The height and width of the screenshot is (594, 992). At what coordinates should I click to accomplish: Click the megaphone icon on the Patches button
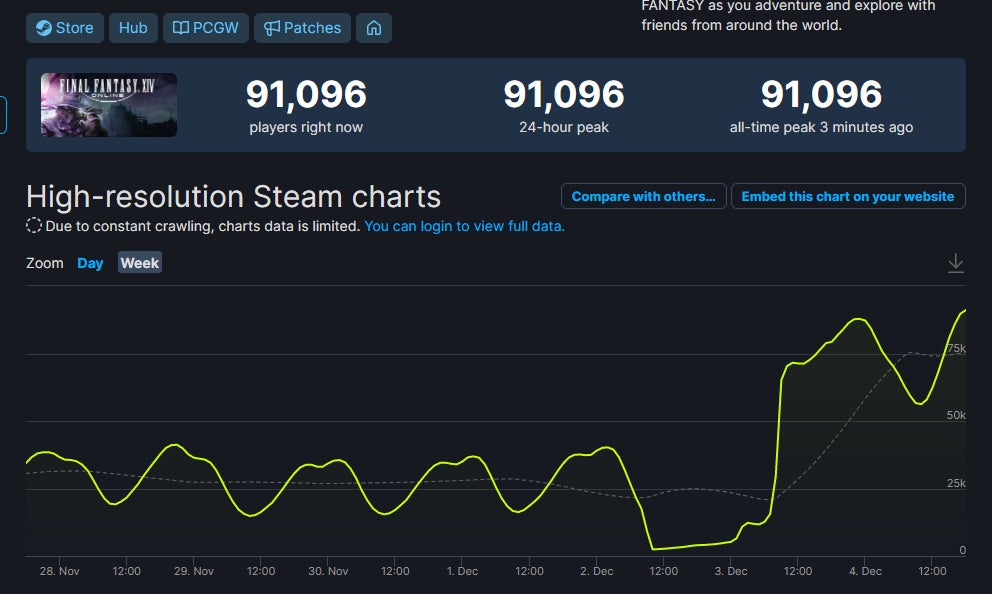tap(273, 28)
